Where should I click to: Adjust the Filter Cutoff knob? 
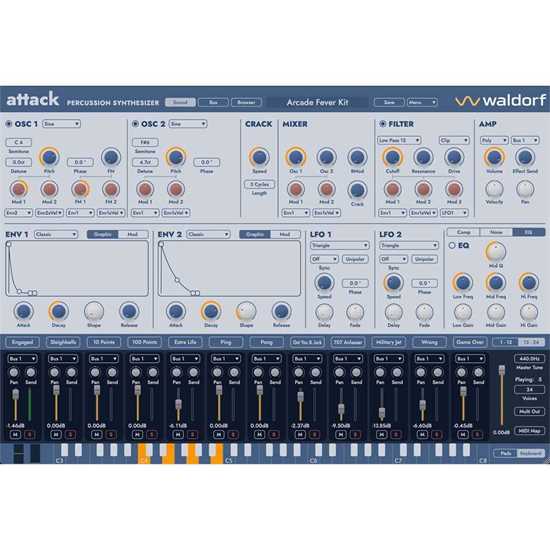point(393,157)
